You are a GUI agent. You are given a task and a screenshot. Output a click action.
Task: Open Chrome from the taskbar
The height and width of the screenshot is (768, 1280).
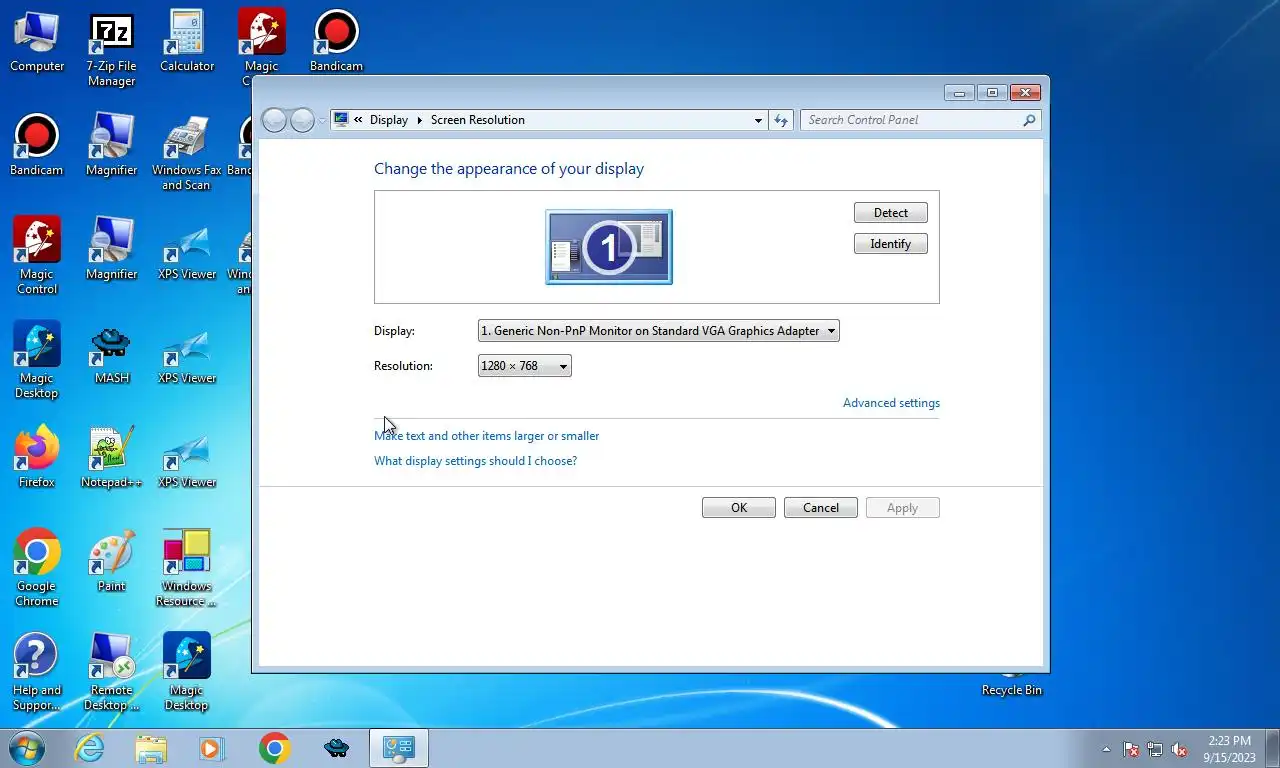click(x=274, y=748)
